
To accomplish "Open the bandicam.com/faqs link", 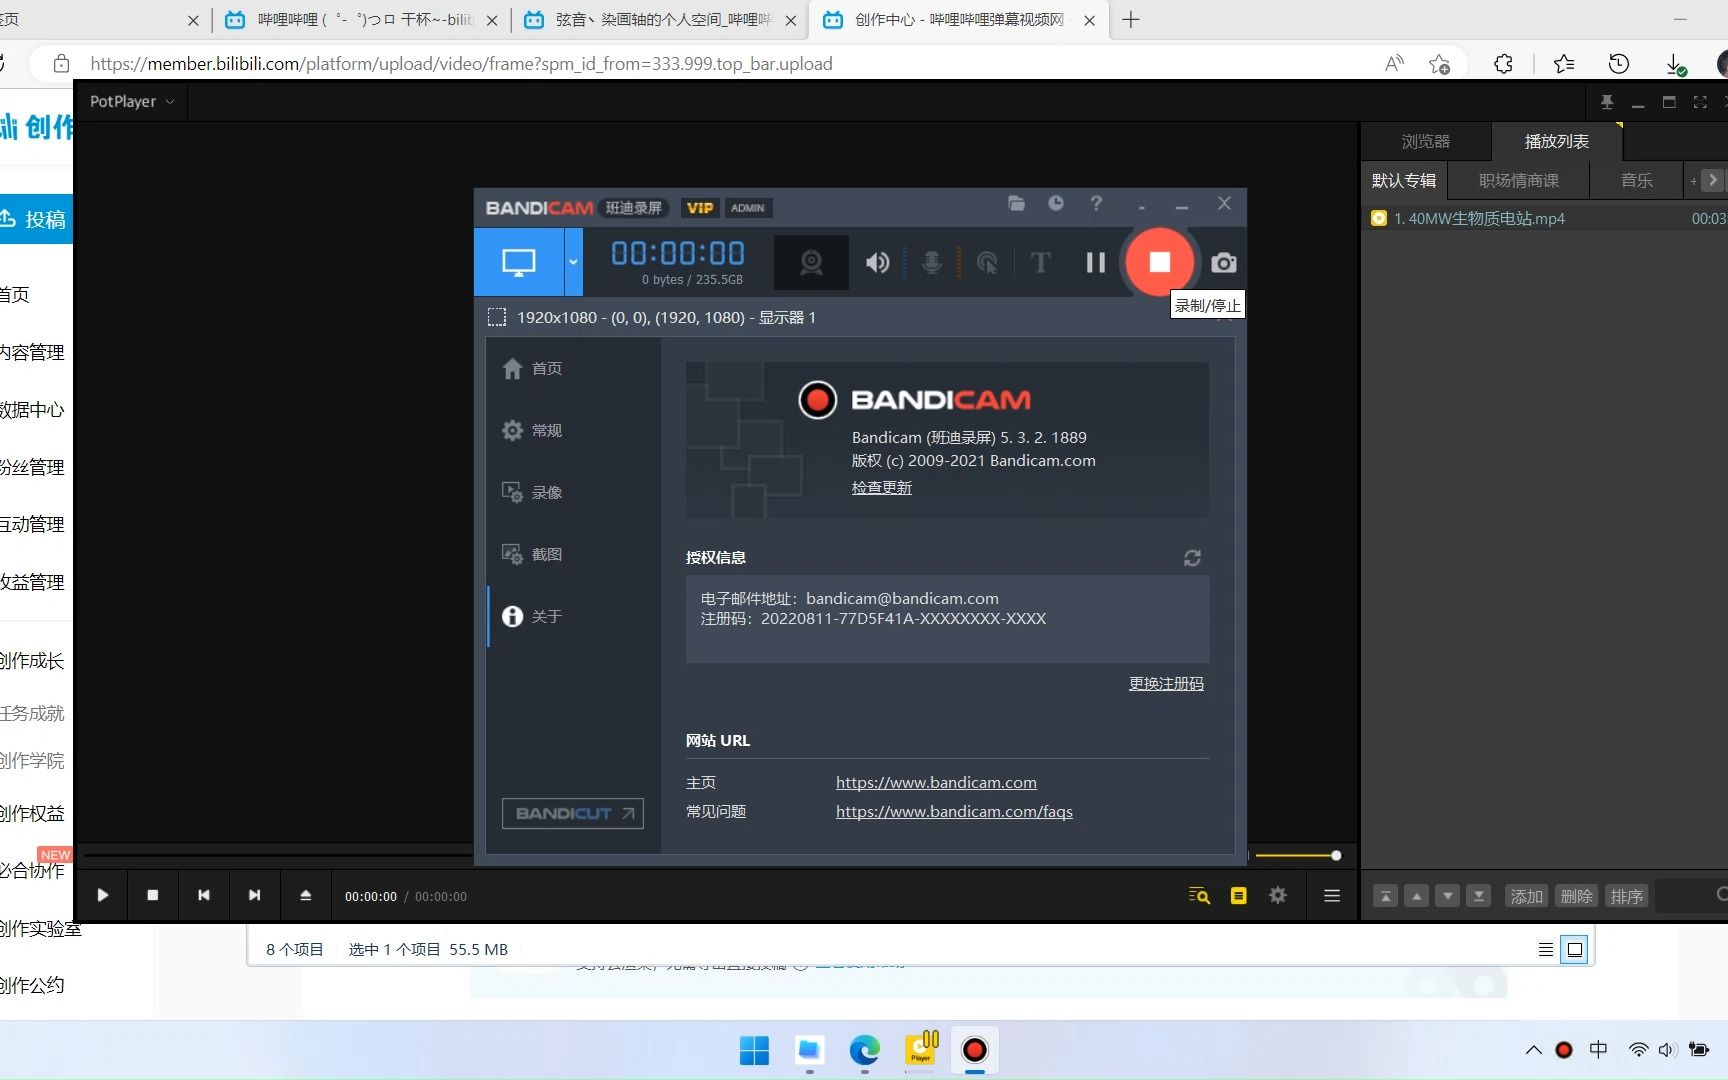I will (954, 812).
